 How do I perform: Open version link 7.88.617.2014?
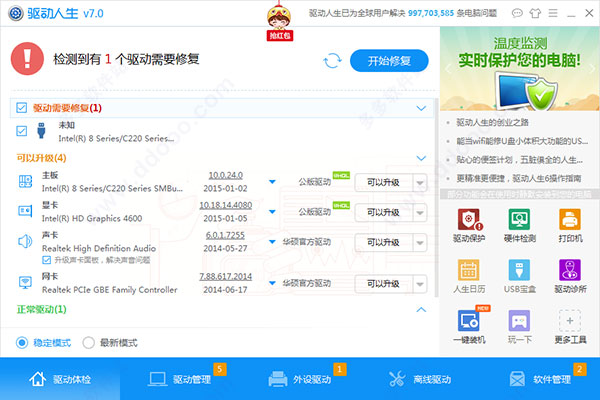pyautogui.click(x=225, y=276)
